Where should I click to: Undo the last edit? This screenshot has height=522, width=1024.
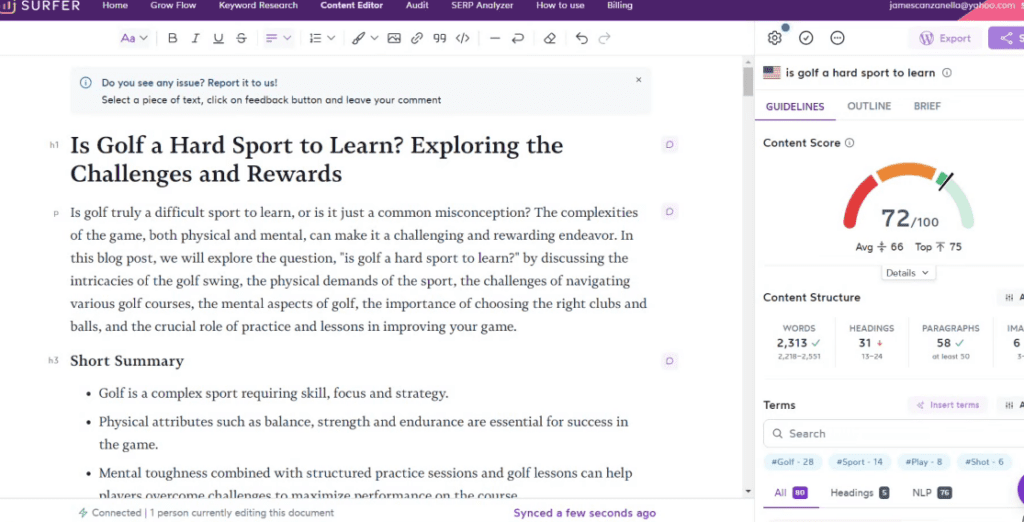pyautogui.click(x=582, y=39)
